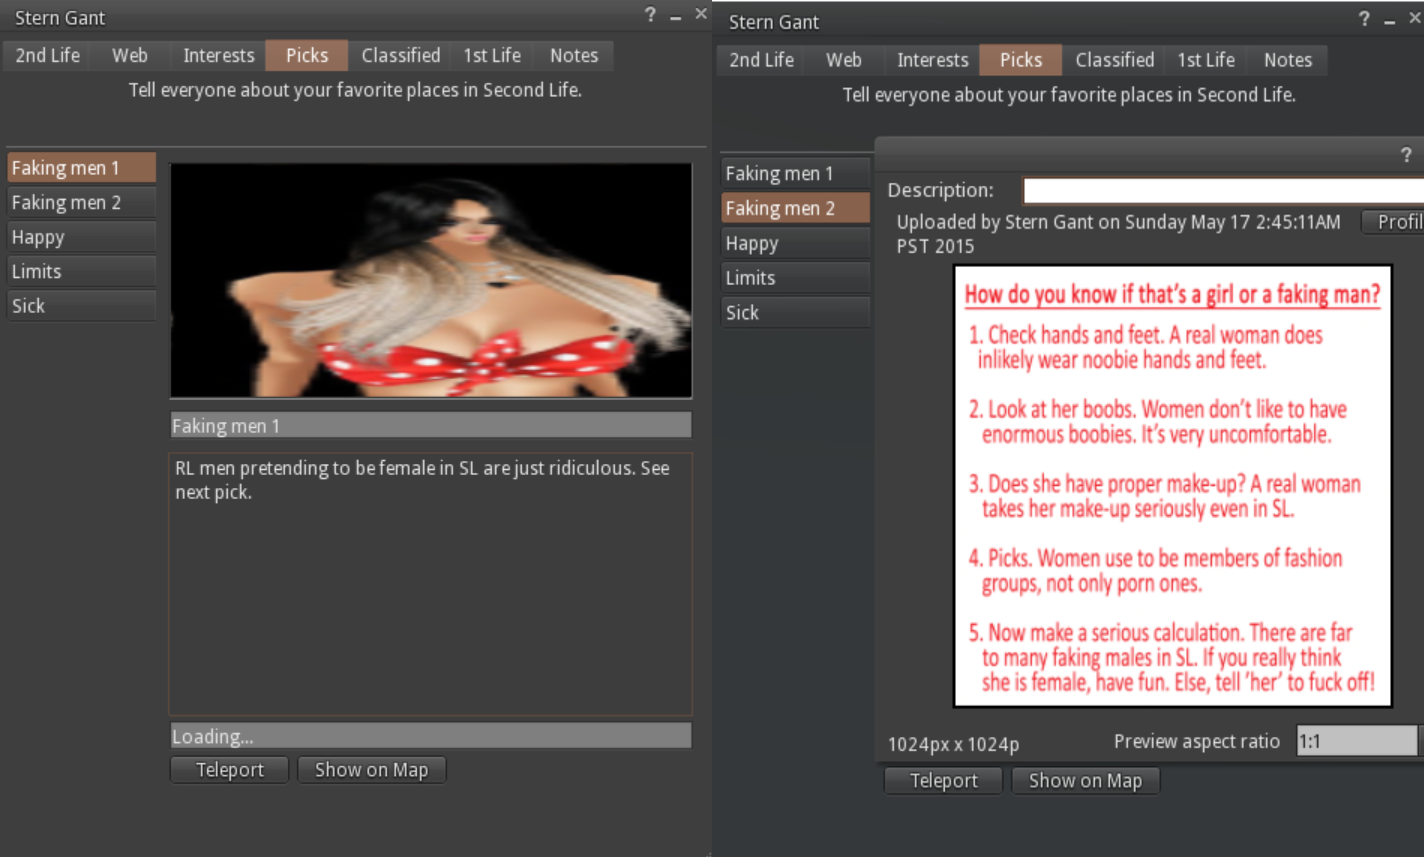Select 'Faking men 1' pick in left window
The height and width of the screenshot is (857, 1424).
point(81,168)
